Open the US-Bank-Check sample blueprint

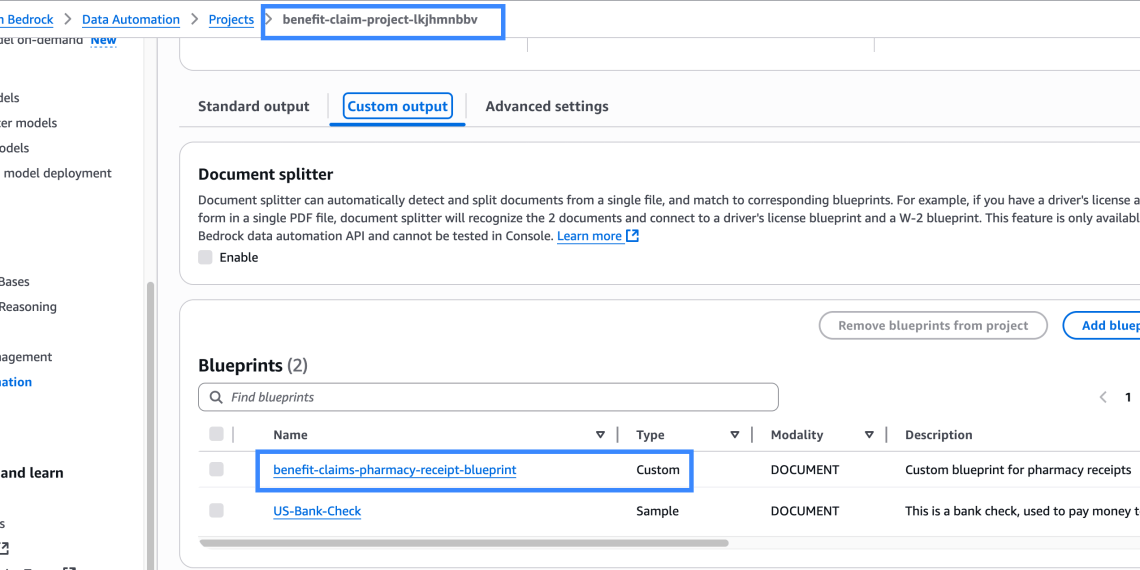pos(317,511)
